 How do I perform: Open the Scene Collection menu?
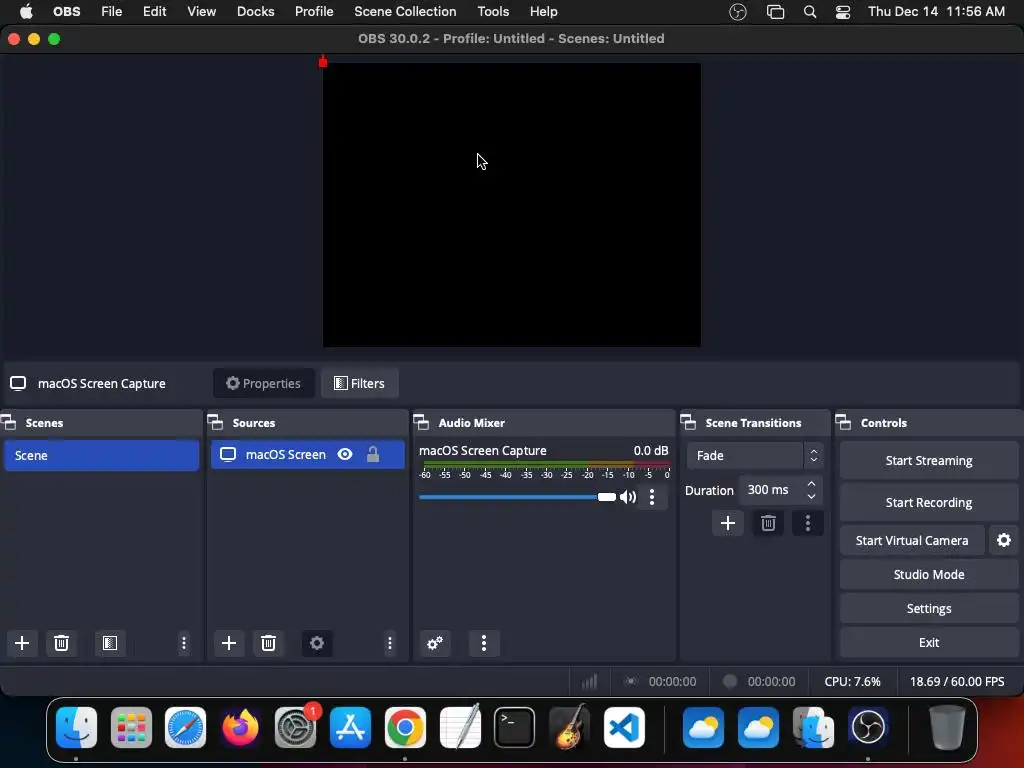coord(405,12)
